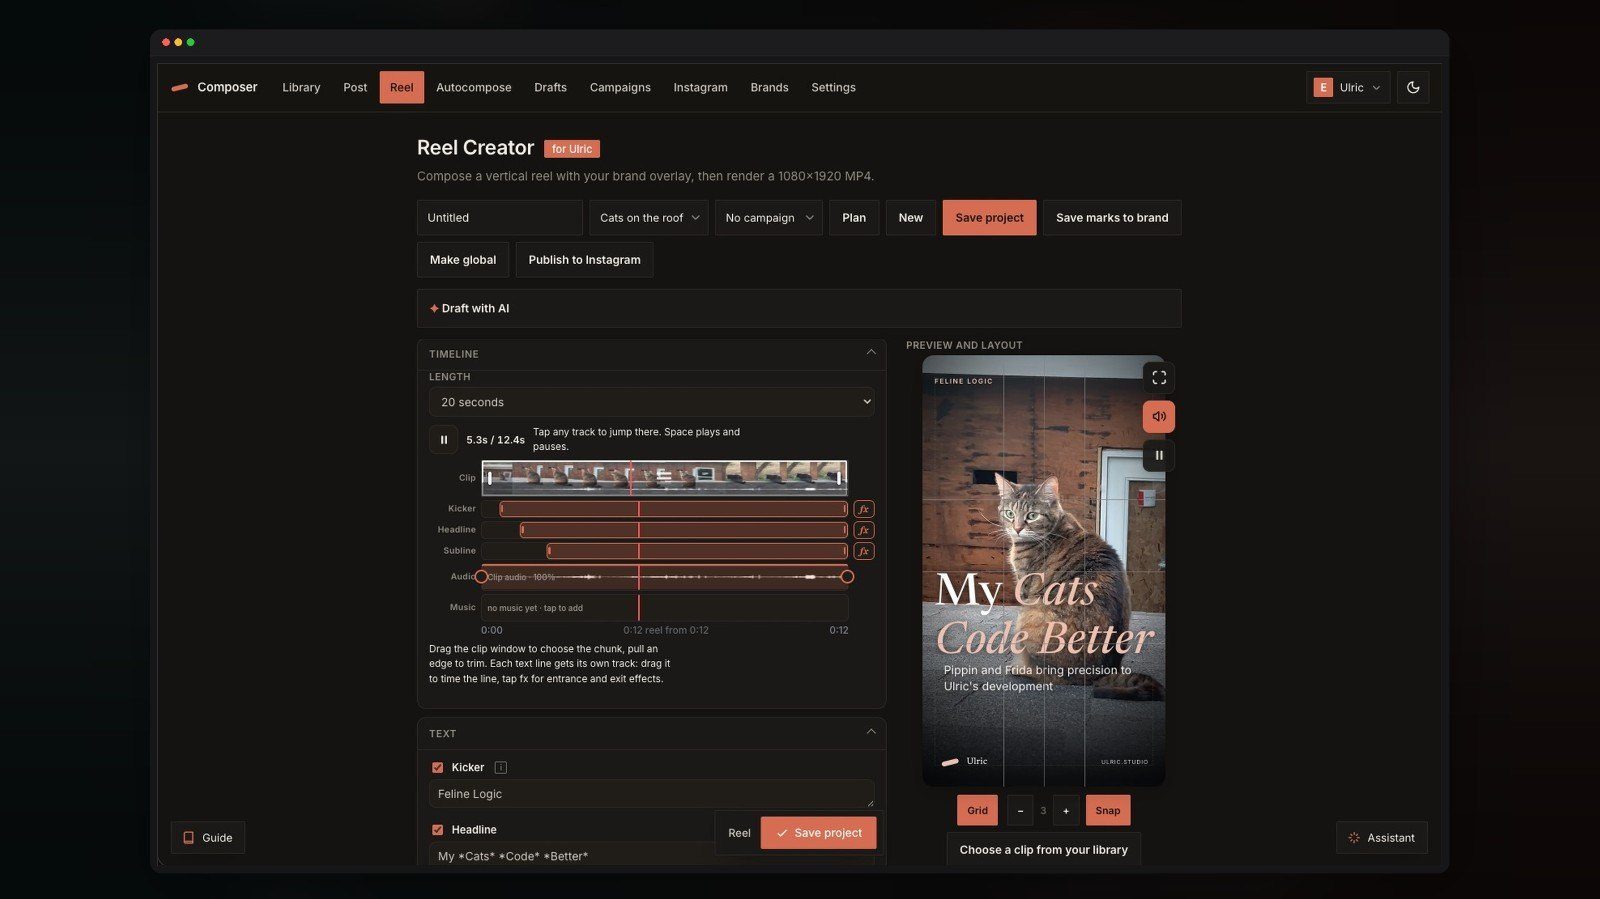Click the Feline Logic kicker text field

tap(652, 794)
